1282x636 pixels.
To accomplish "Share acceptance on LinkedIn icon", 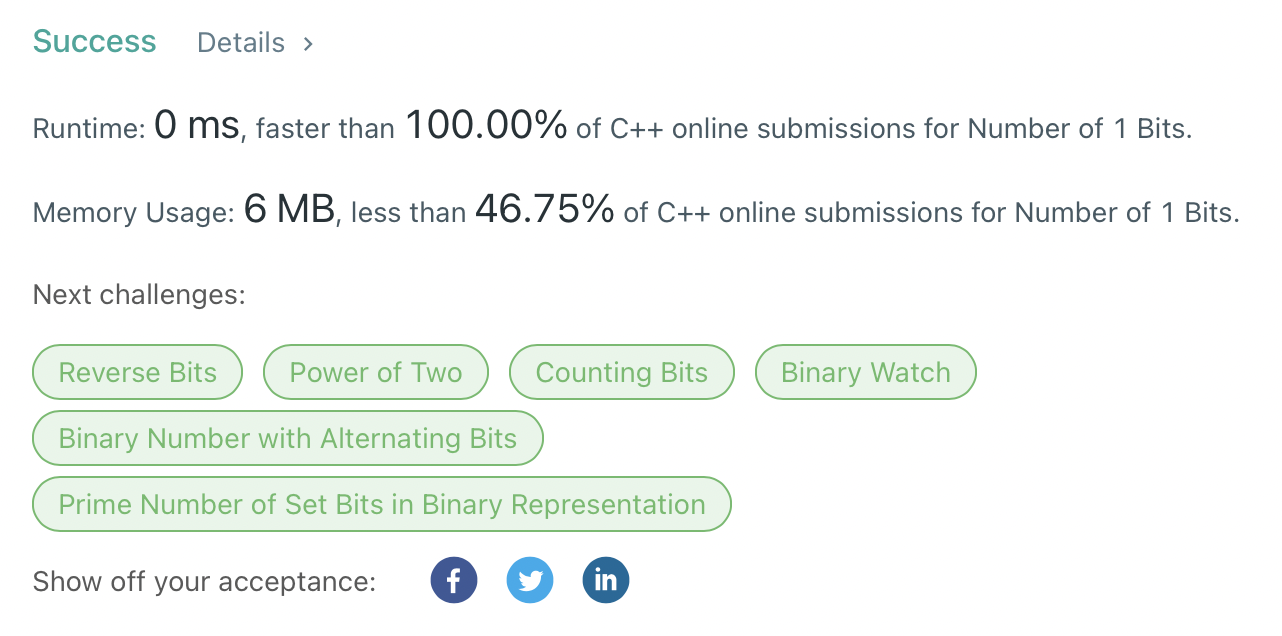I will 606,580.
